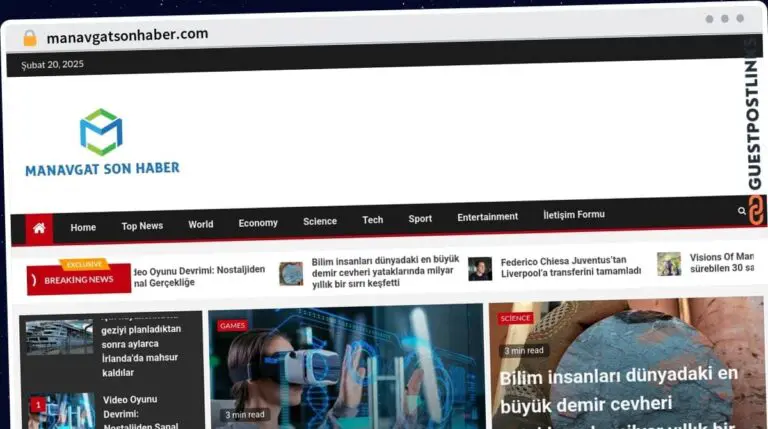Navigate to the Tech section
This screenshot has width=768, height=429.
(x=373, y=220)
